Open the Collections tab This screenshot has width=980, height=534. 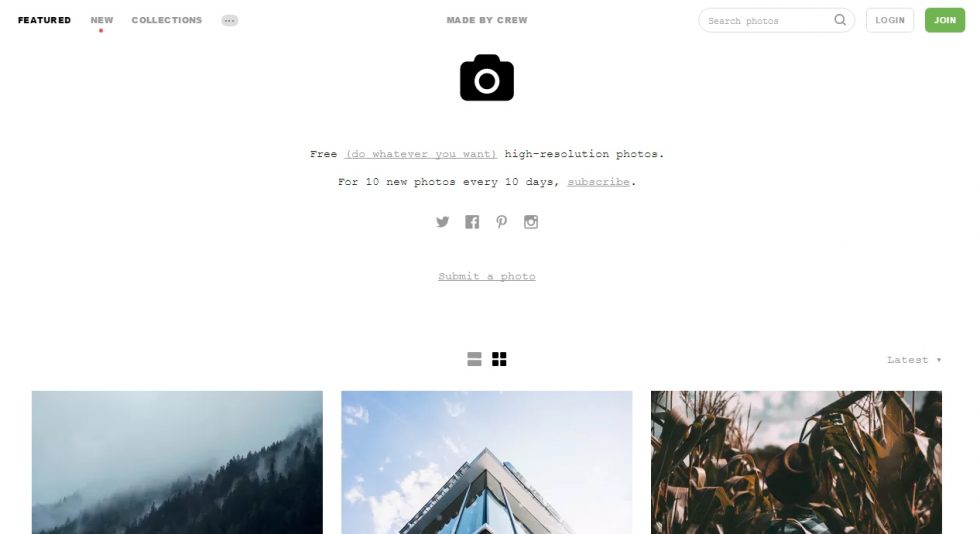coord(167,20)
